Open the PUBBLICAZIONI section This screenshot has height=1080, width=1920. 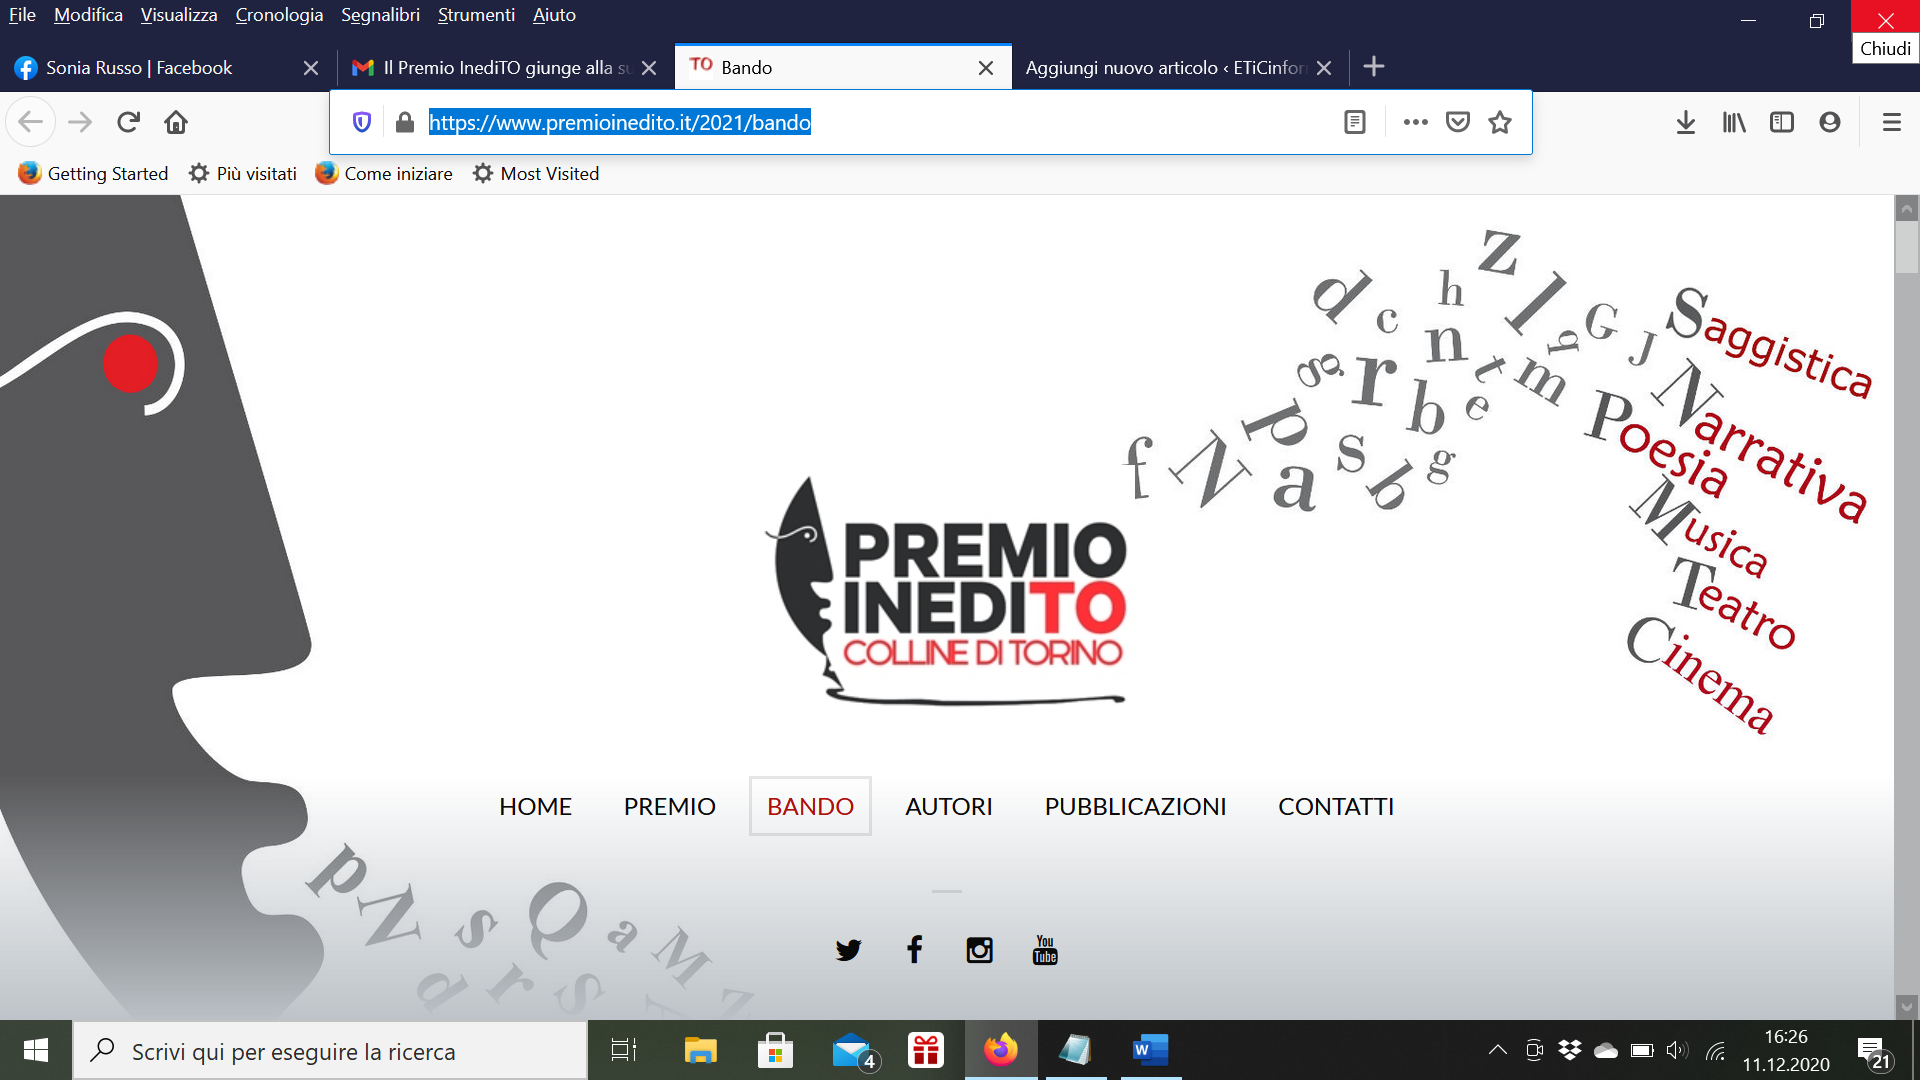point(1135,806)
